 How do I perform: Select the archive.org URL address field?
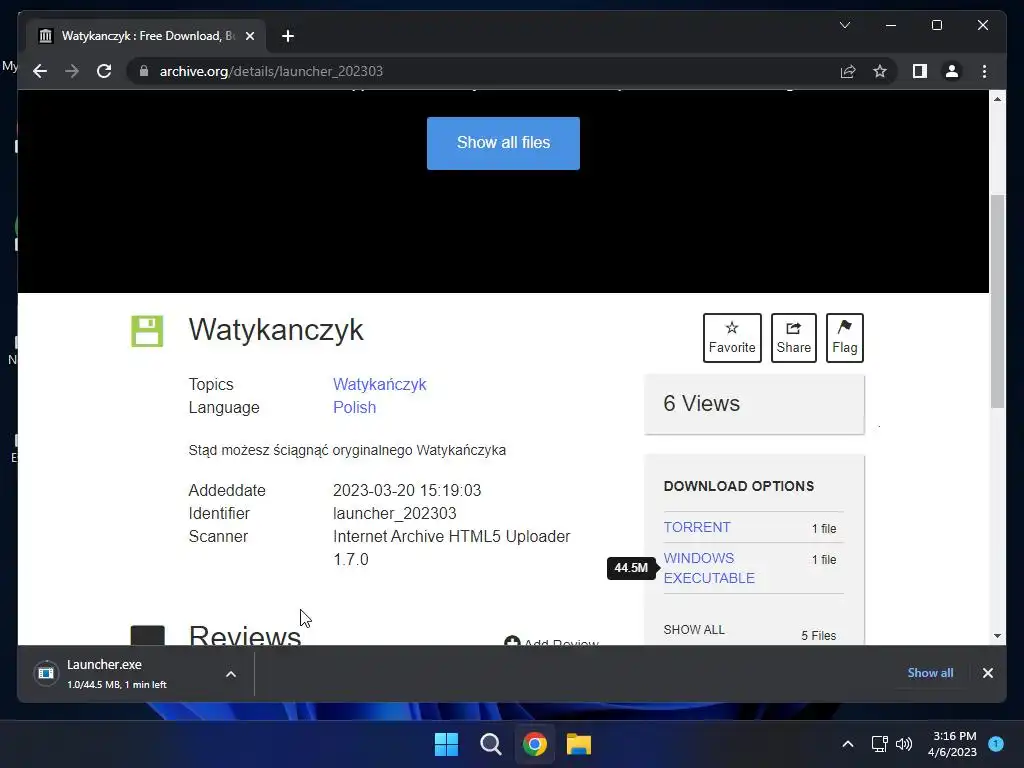271,71
